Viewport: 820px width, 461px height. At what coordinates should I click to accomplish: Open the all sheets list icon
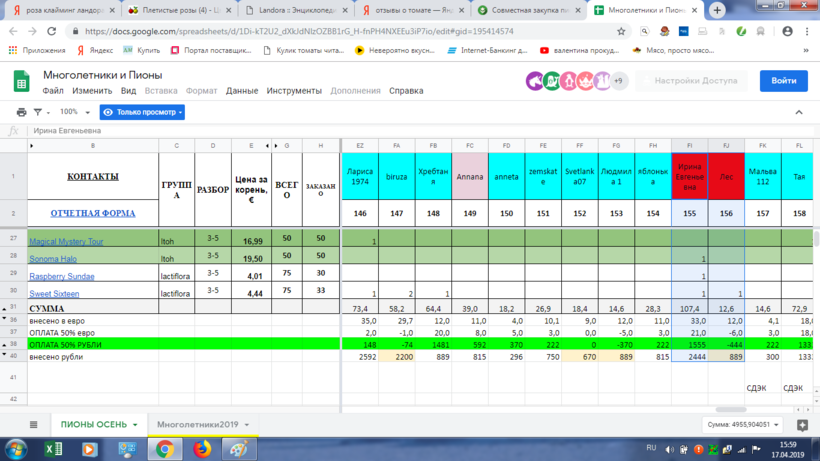point(34,425)
